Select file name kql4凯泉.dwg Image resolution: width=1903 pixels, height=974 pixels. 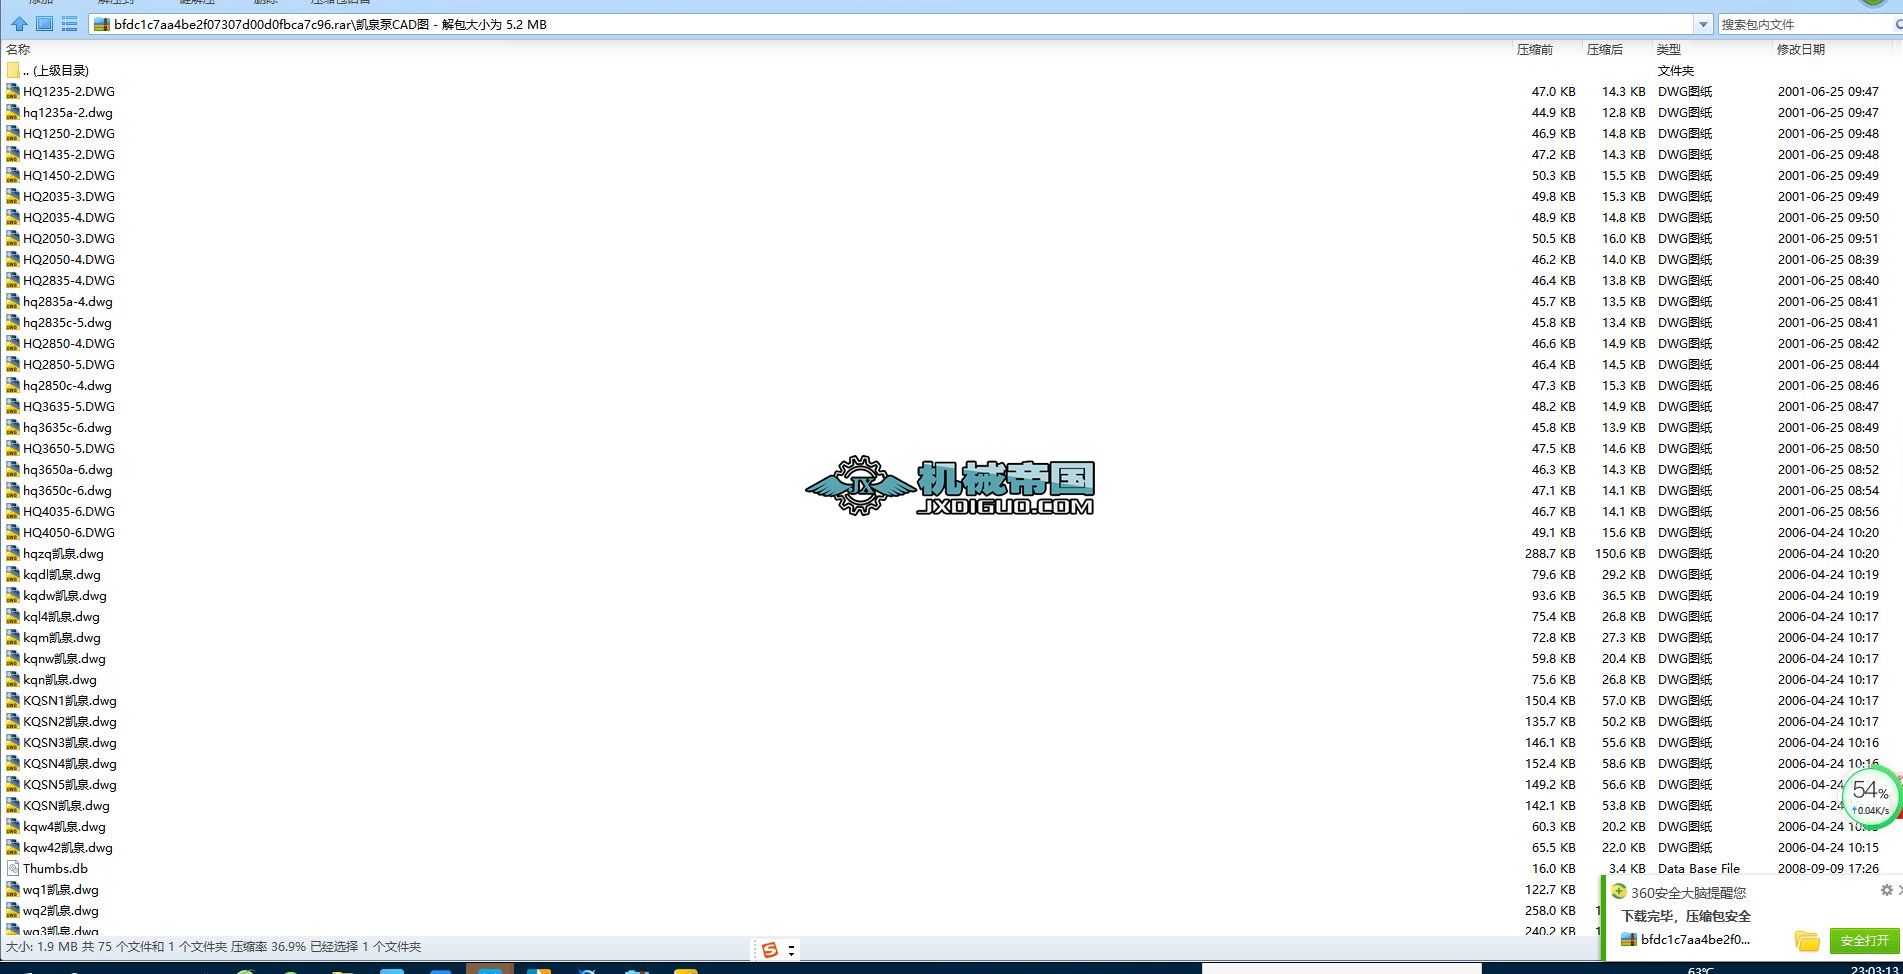click(x=61, y=616)
